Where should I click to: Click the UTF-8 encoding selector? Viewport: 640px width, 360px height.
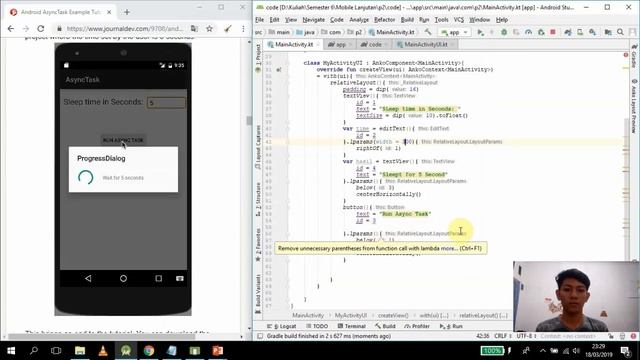526,336
